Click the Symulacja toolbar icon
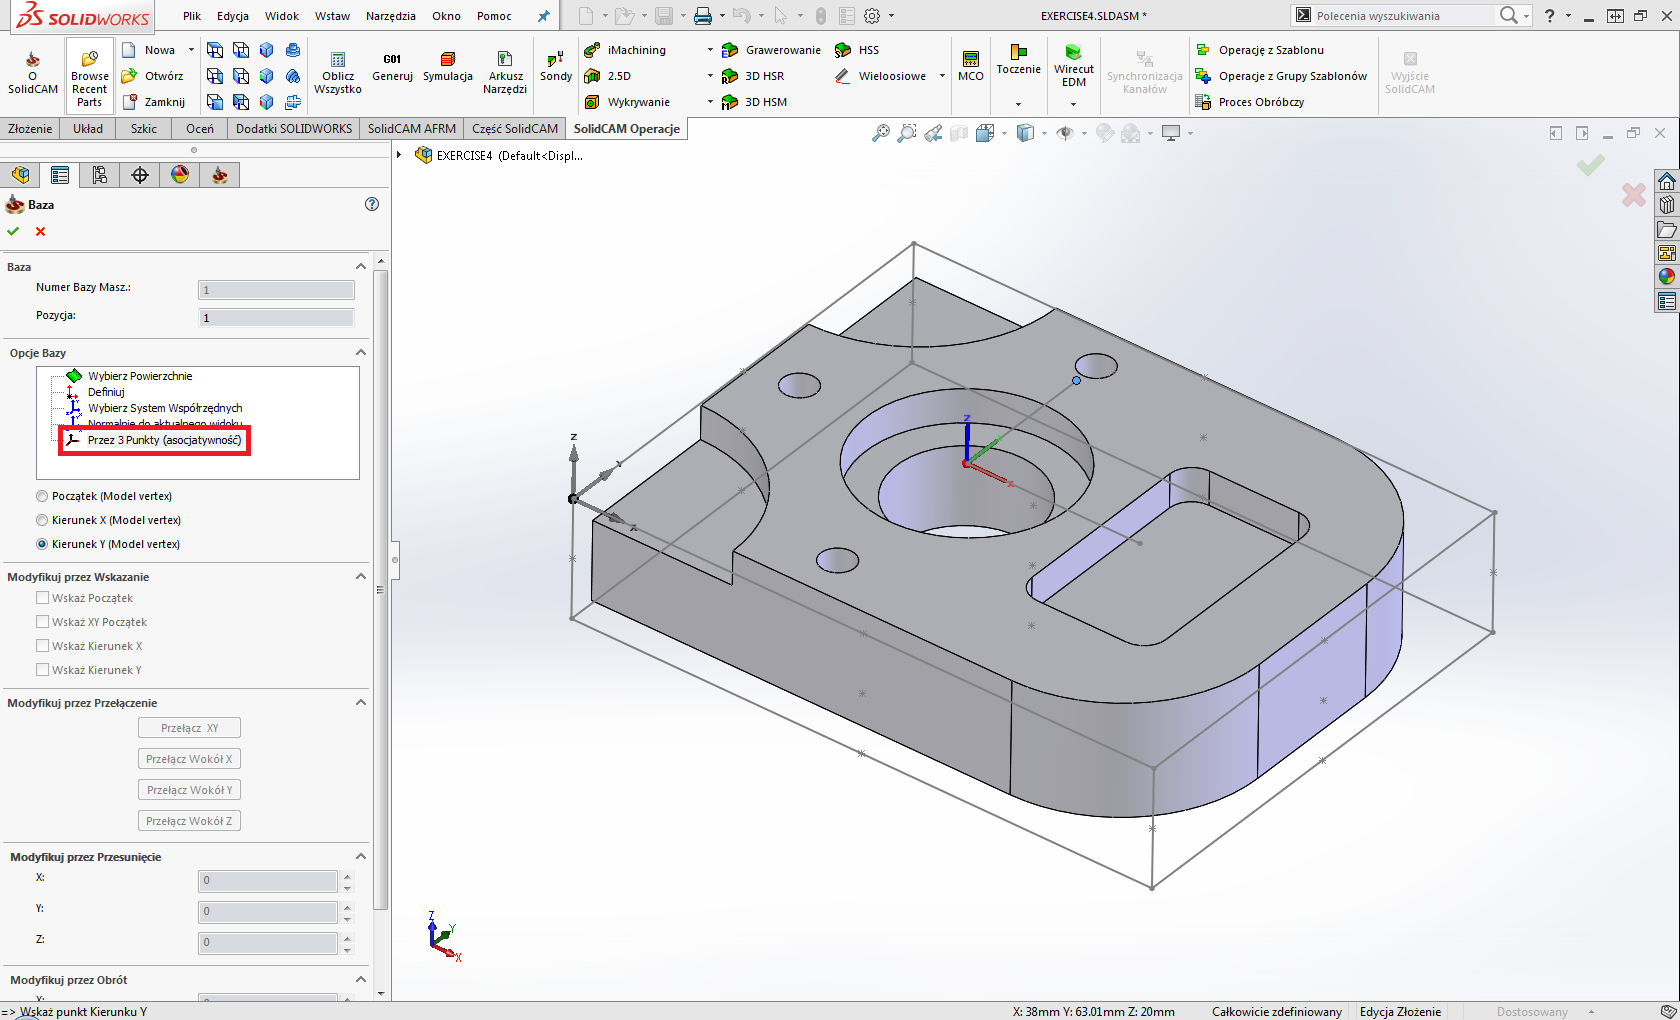 (x=447, y=67)
